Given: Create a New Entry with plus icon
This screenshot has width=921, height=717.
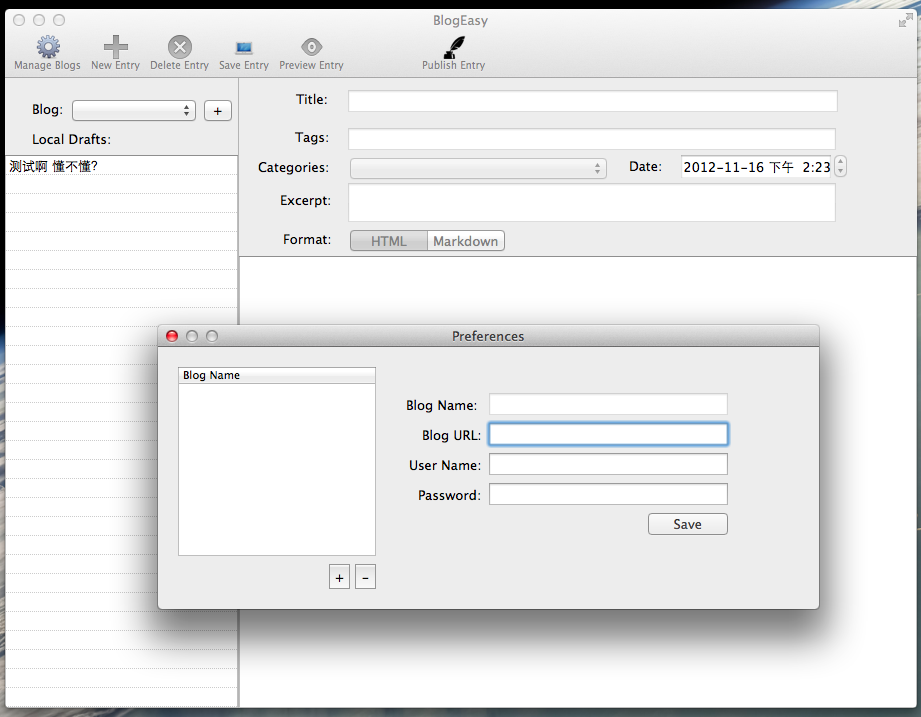Looking at the screenshot, I should pyautogui.click(x=115, y=46).
